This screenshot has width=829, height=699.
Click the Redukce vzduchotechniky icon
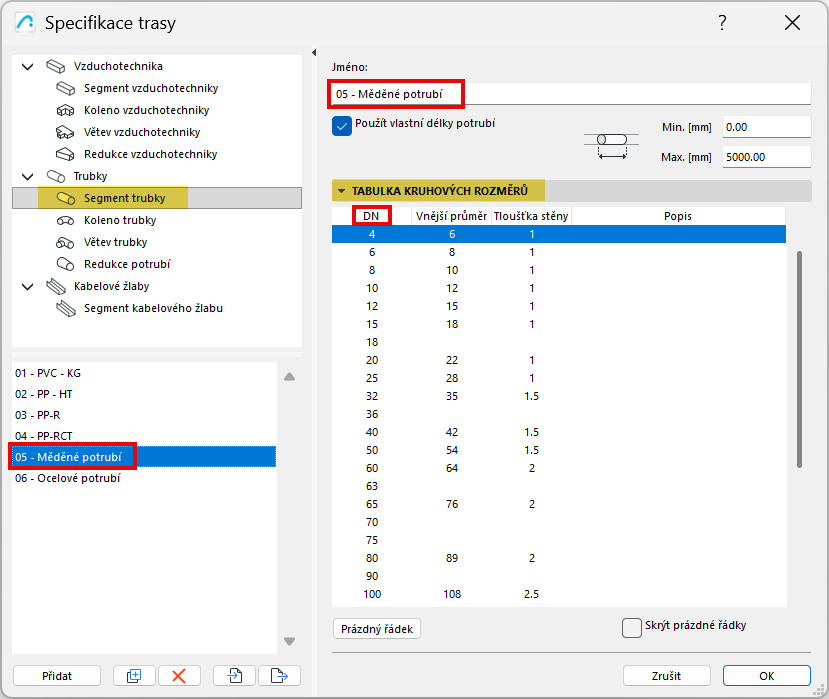pos(66,154)
